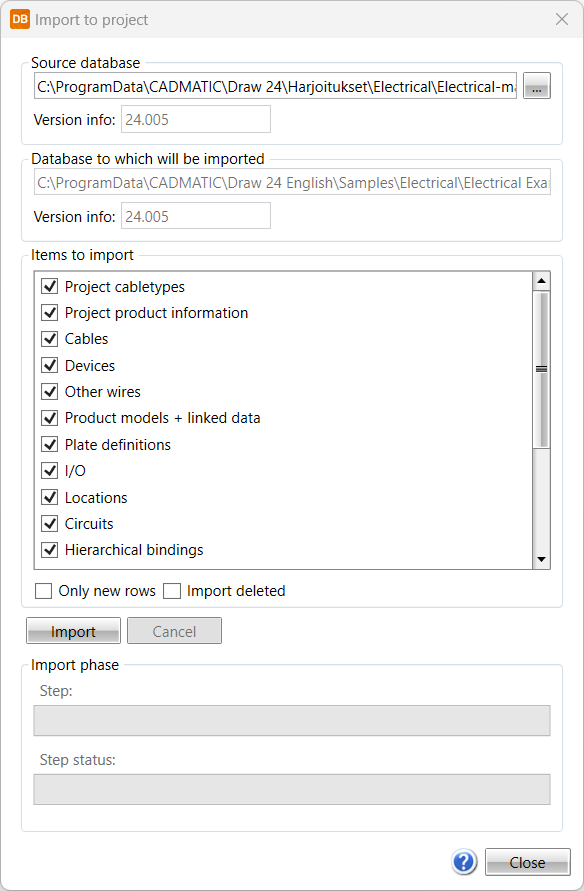Toggle the Devices checkbox
Screen dimensions: 584x891
tap(50, 365)
